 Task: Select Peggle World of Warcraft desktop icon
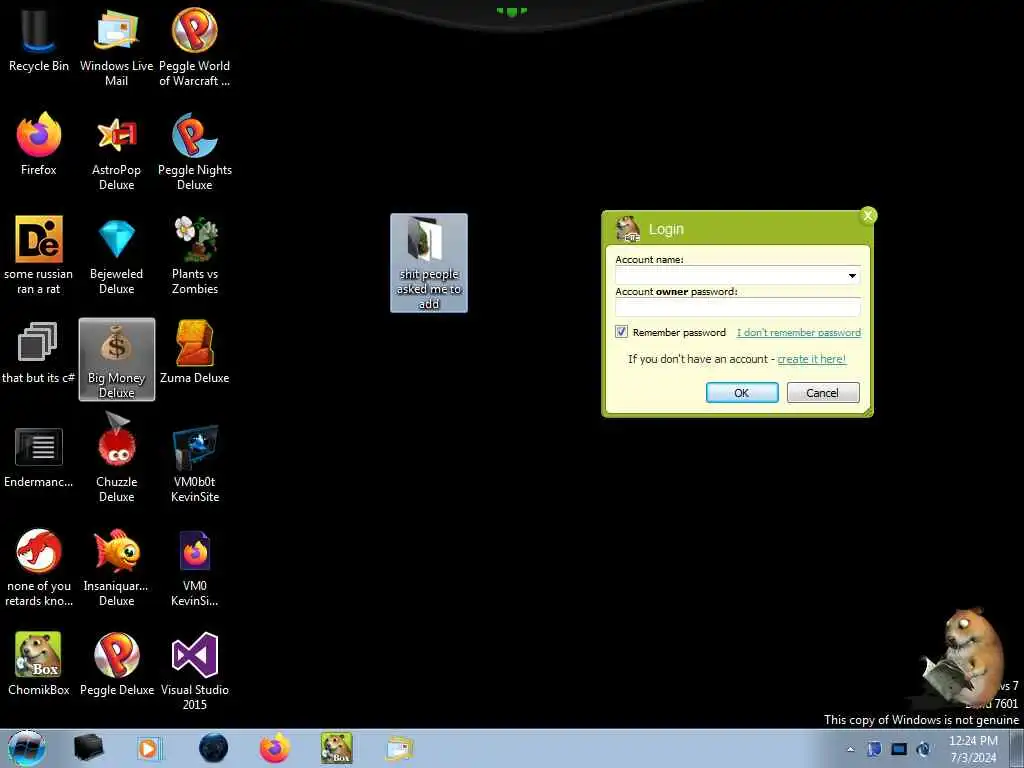pyautogui.click(x=195, y=48)
